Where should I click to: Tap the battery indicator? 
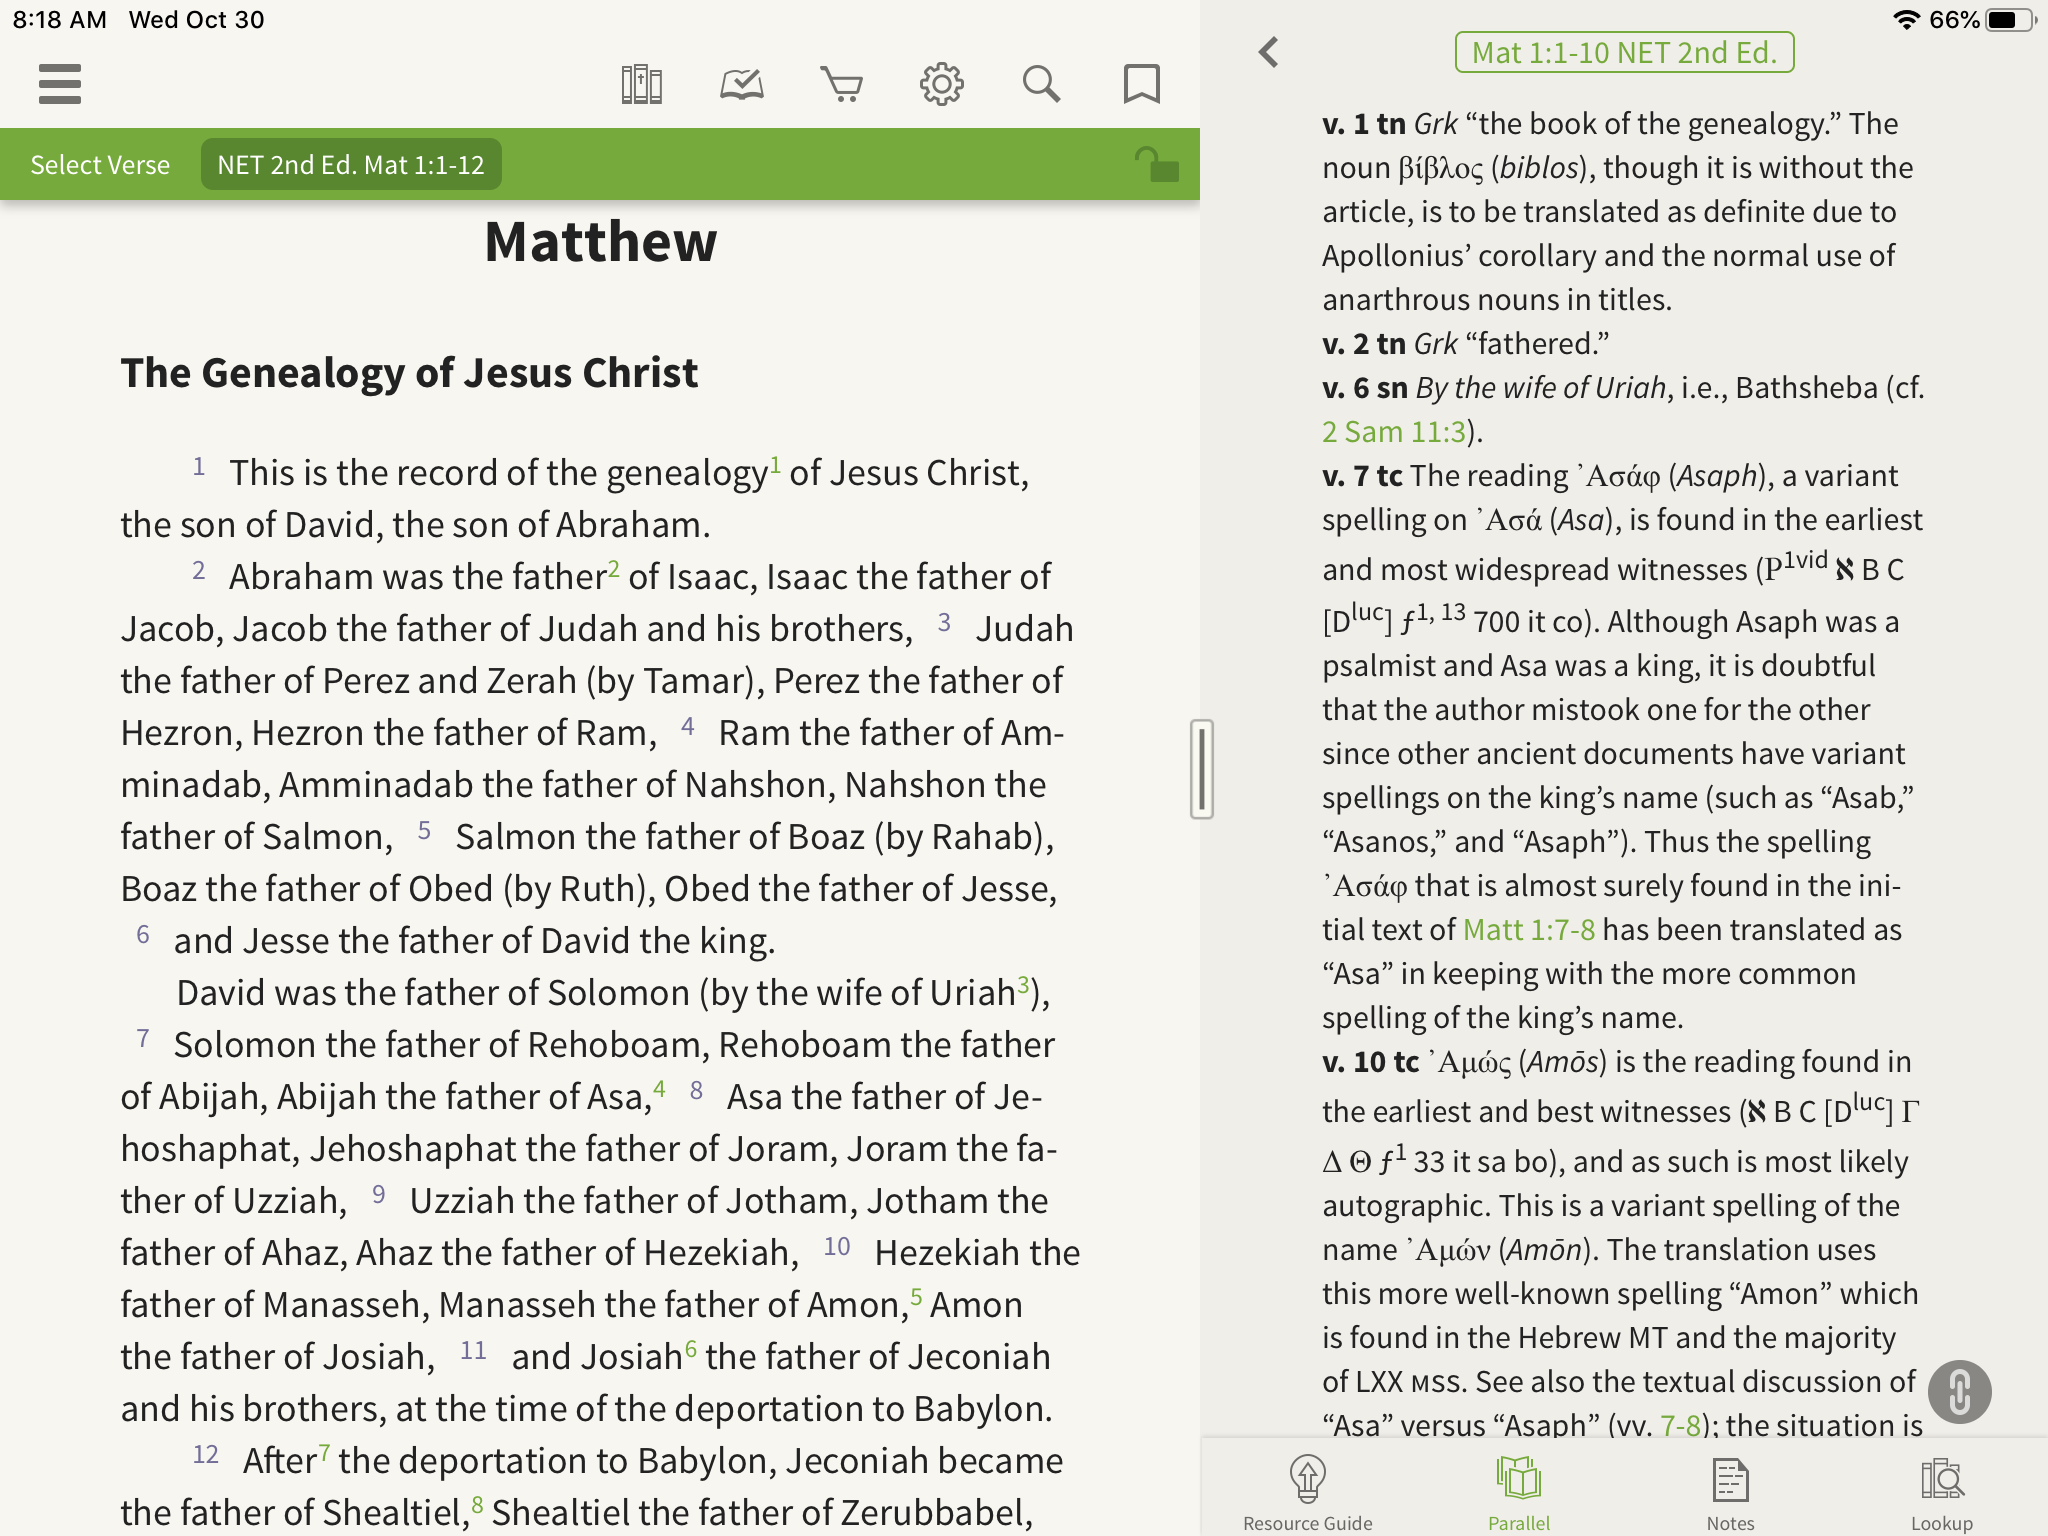2011,20
